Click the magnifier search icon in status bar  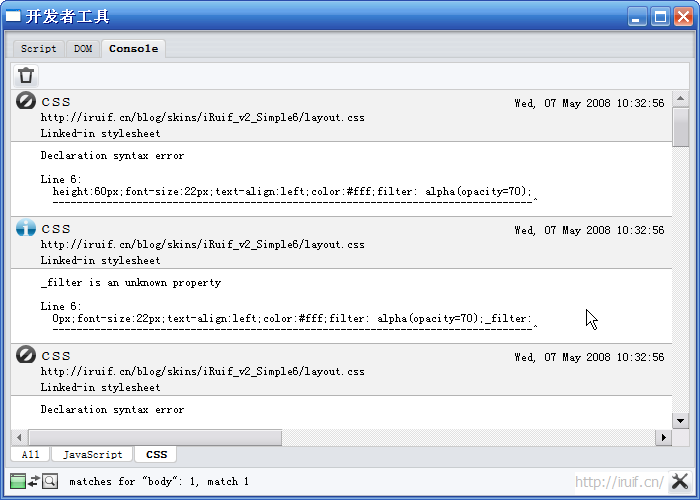[x=49, y=481]
